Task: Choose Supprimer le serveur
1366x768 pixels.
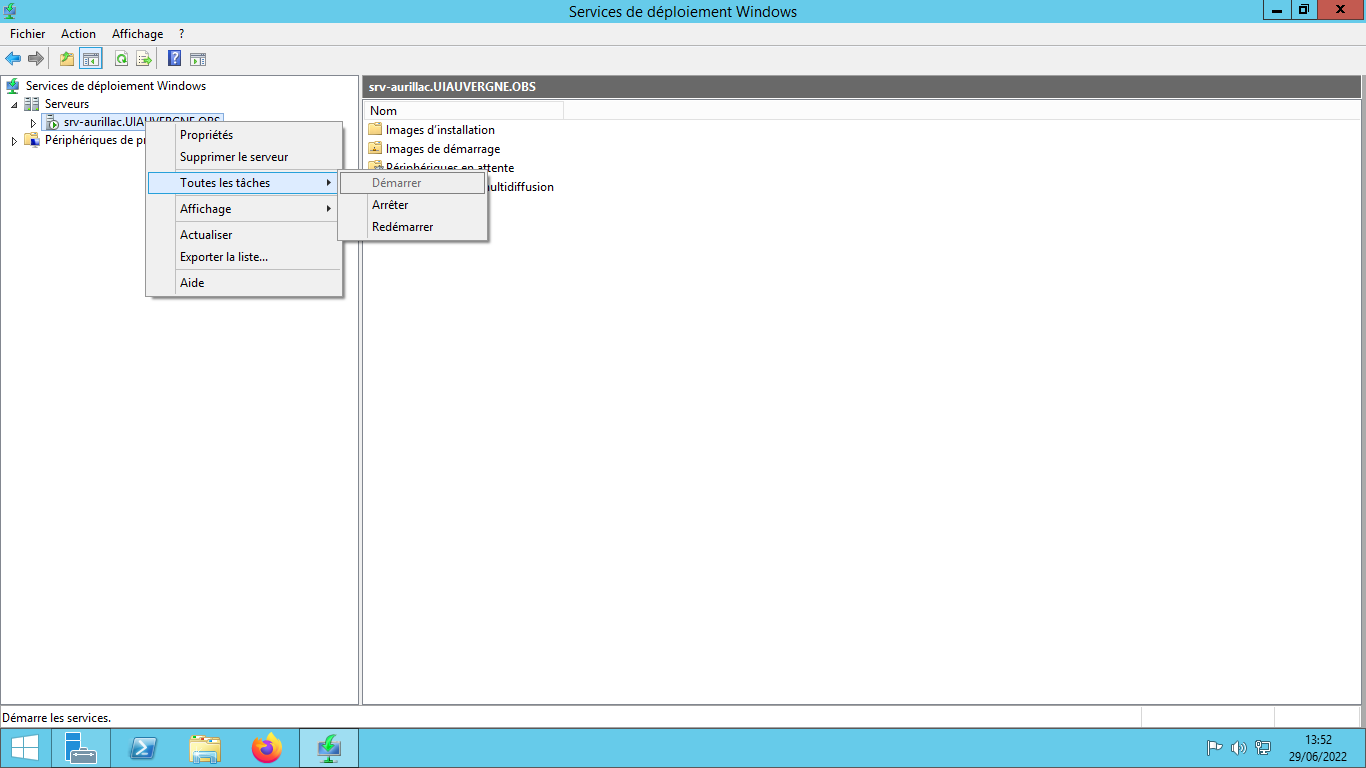Action: coord(244,157)
